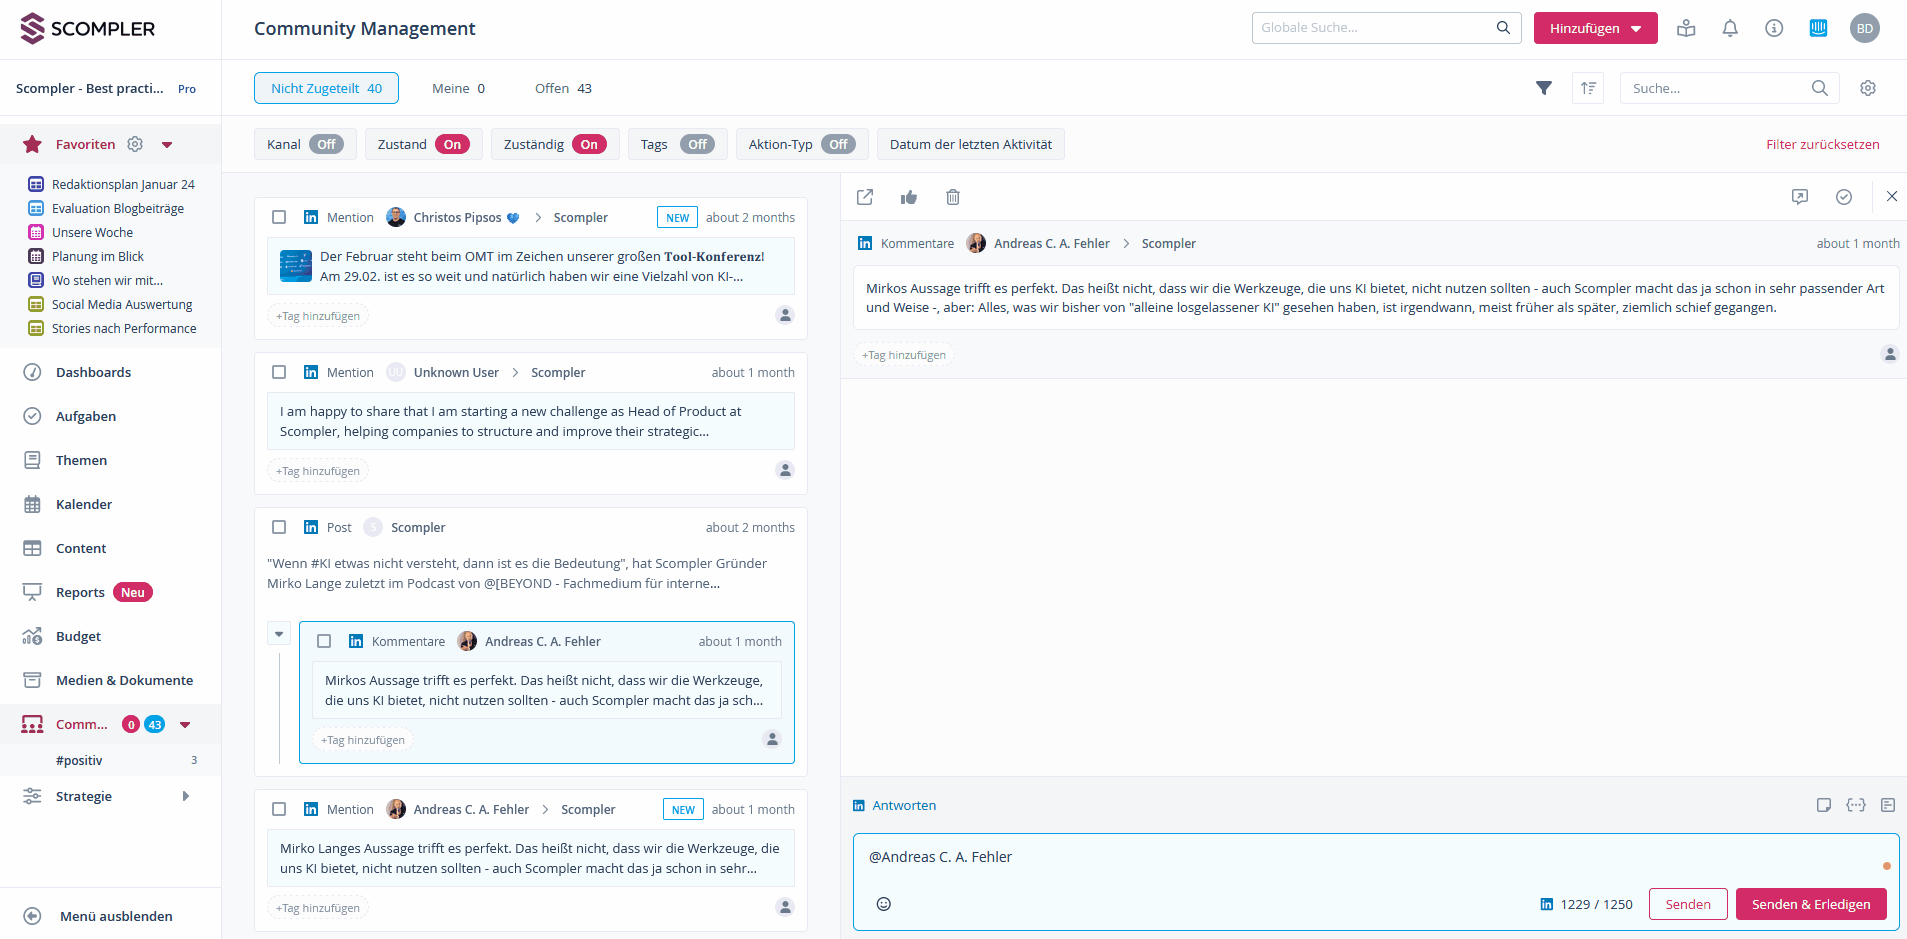The image size is (1907, 939).
Task: Select the thumbs-up like icon in detail panel
Action: [x=909, y=197]
